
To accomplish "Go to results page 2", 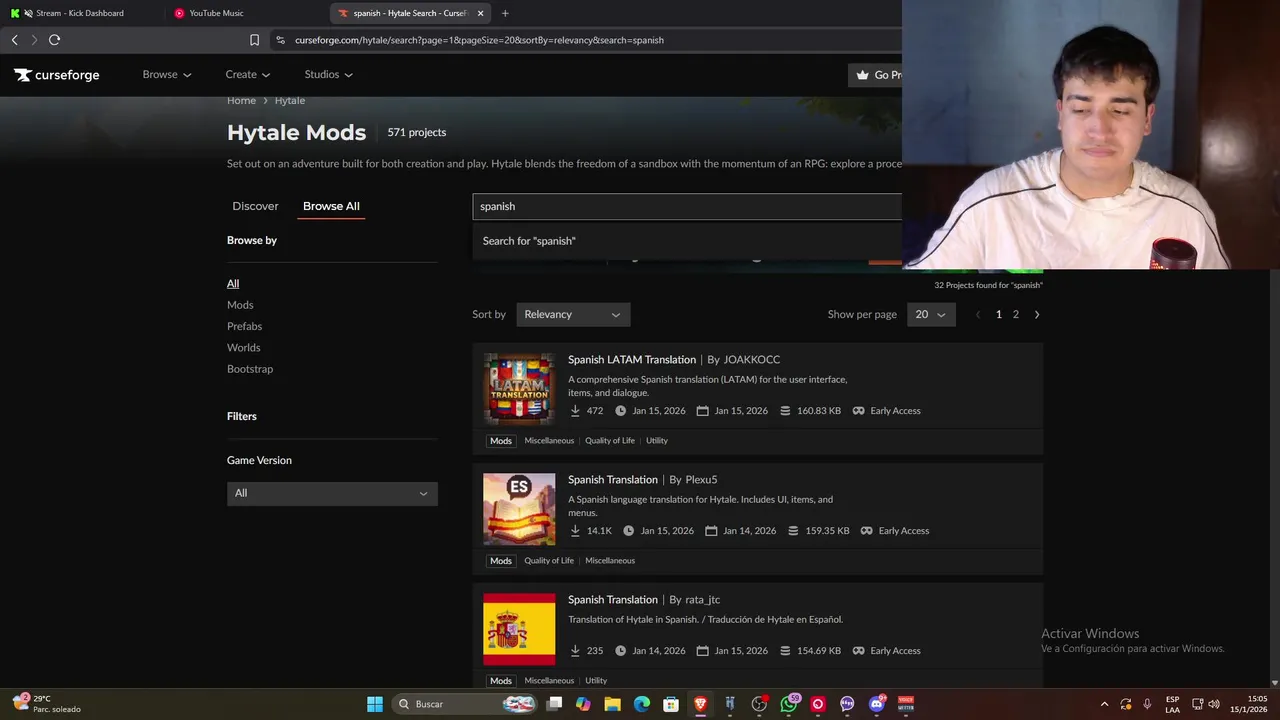I will [1016, 314].
